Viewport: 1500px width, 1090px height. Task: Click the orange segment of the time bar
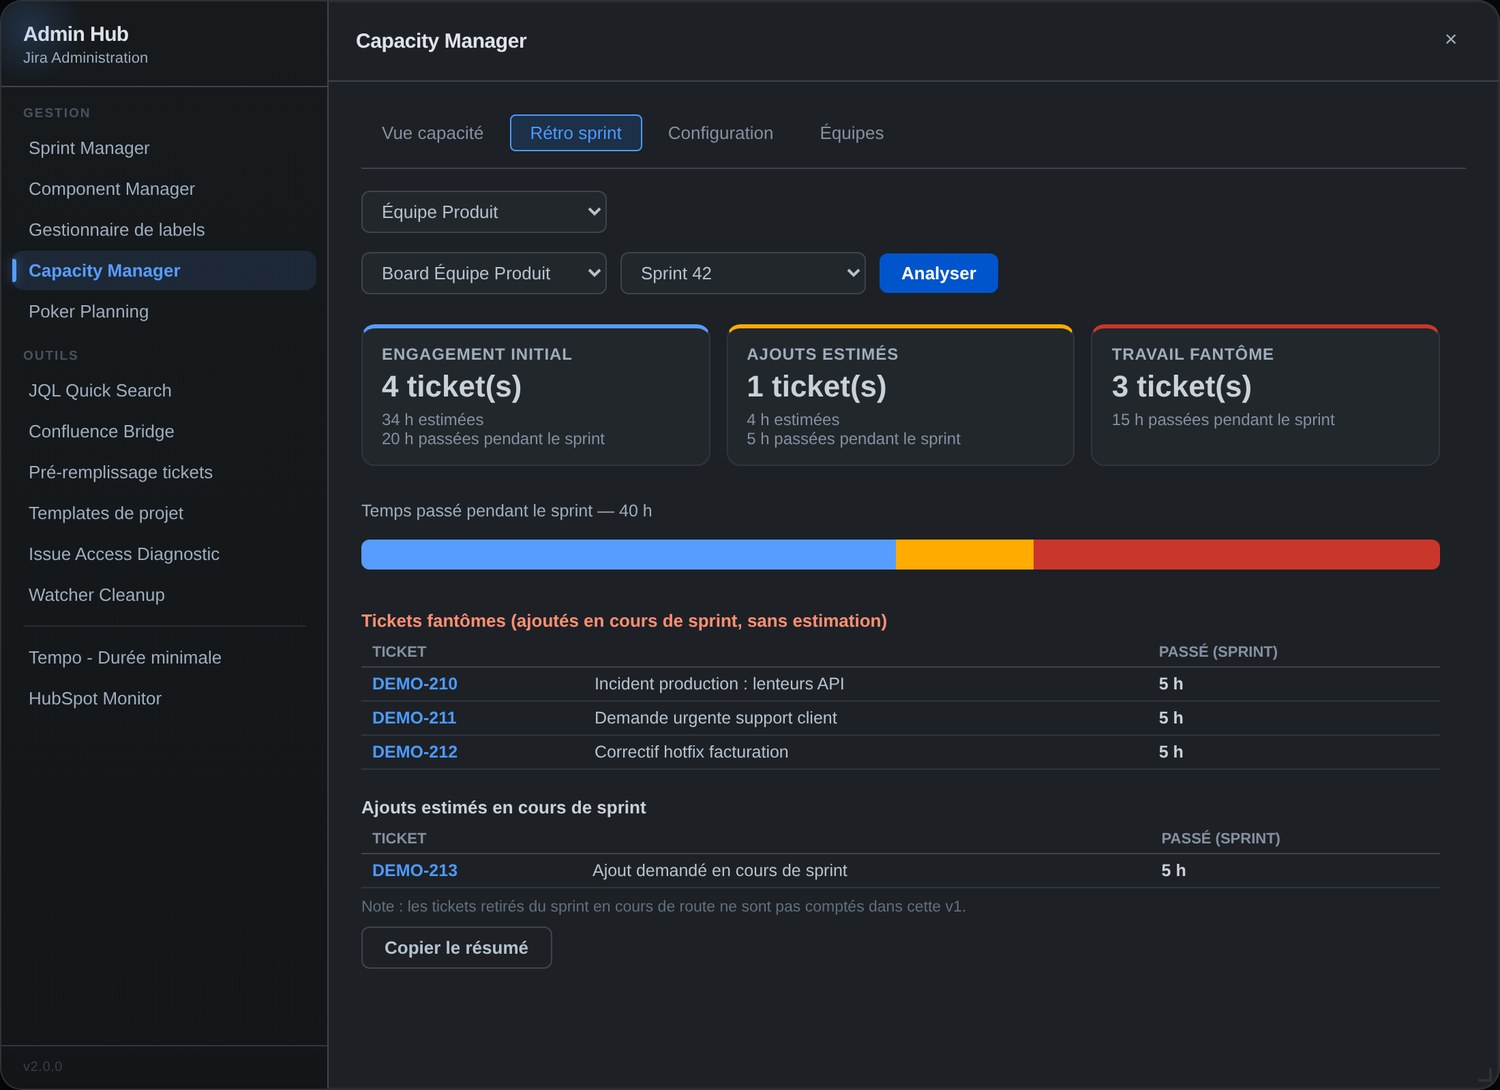(964, 555)
